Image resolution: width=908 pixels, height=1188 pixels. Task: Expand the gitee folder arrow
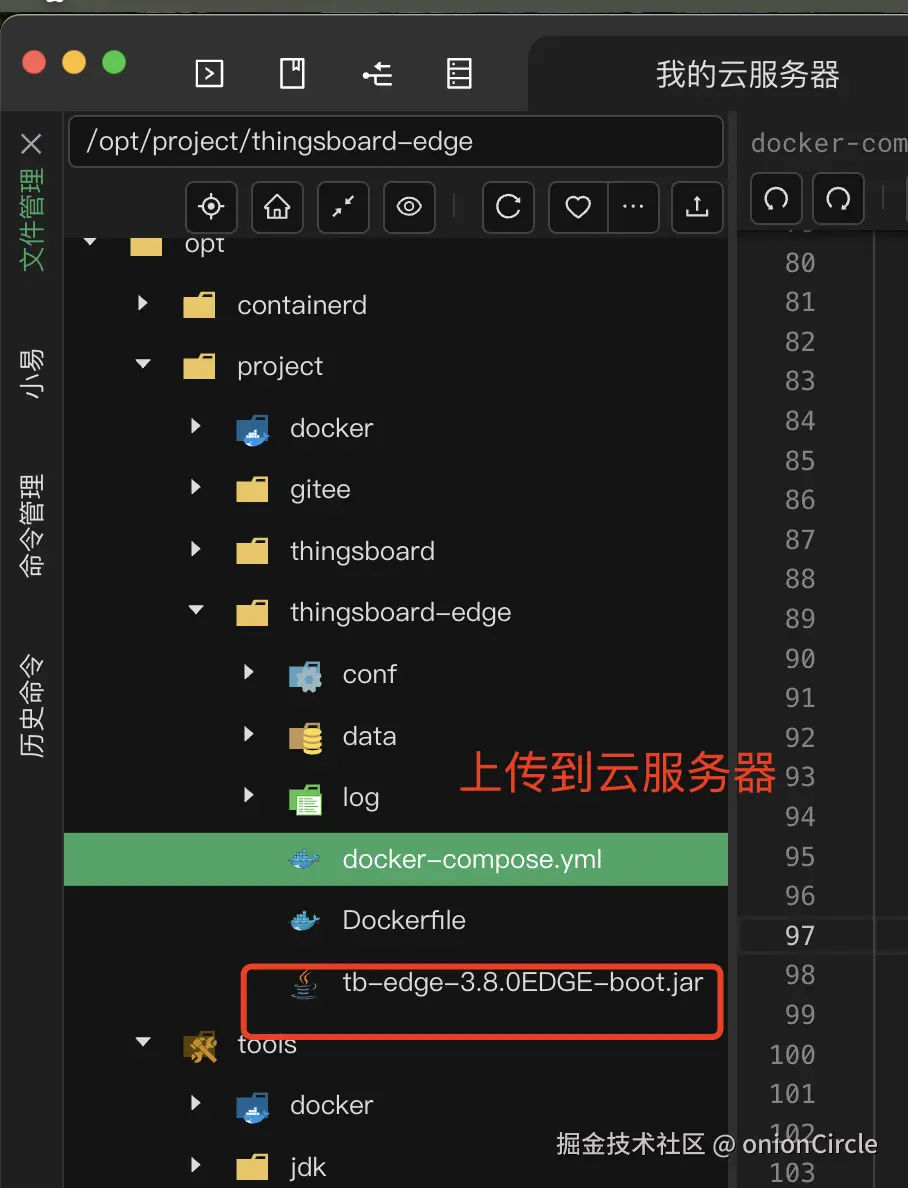click(196, 487)
